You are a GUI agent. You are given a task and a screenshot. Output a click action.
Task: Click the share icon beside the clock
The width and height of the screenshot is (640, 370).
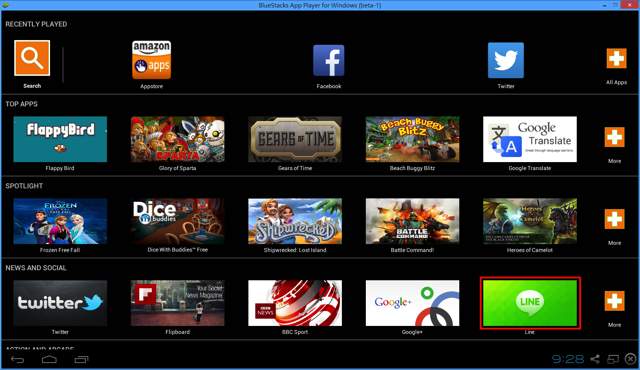pos(595,359)
